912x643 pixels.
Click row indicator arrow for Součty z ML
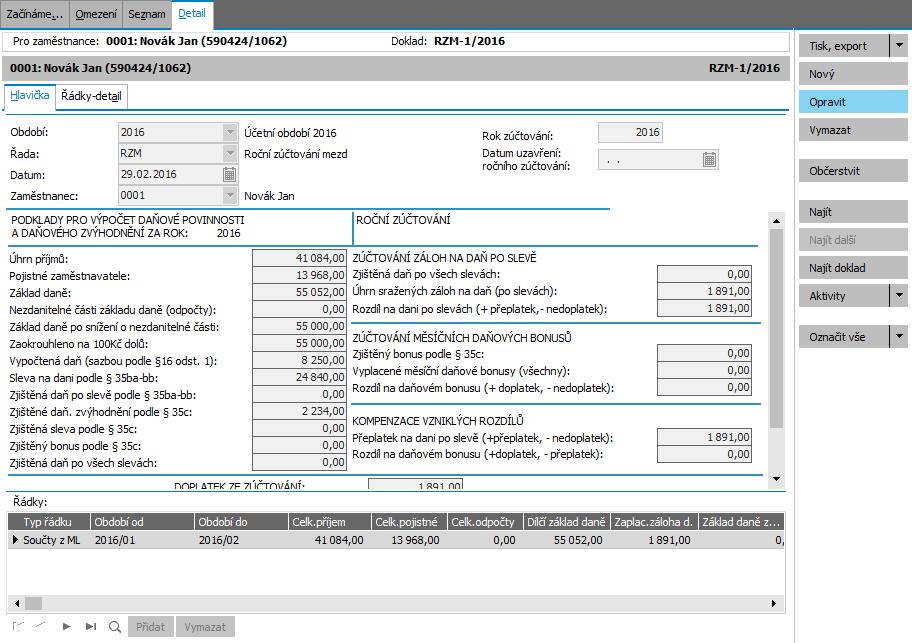[15, 540]
